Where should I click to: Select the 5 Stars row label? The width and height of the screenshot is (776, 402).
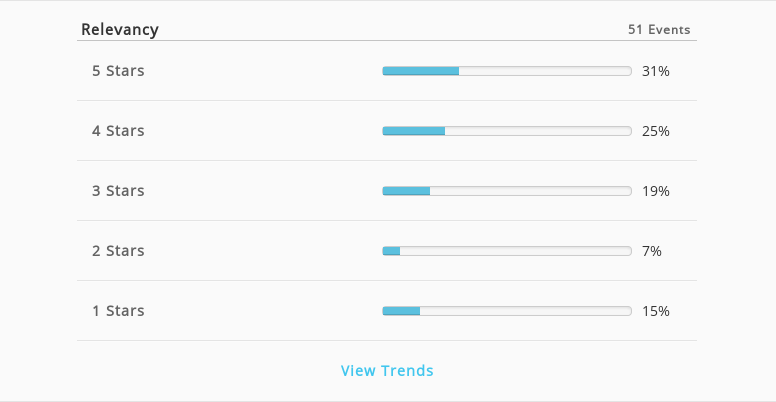[118, 71]
